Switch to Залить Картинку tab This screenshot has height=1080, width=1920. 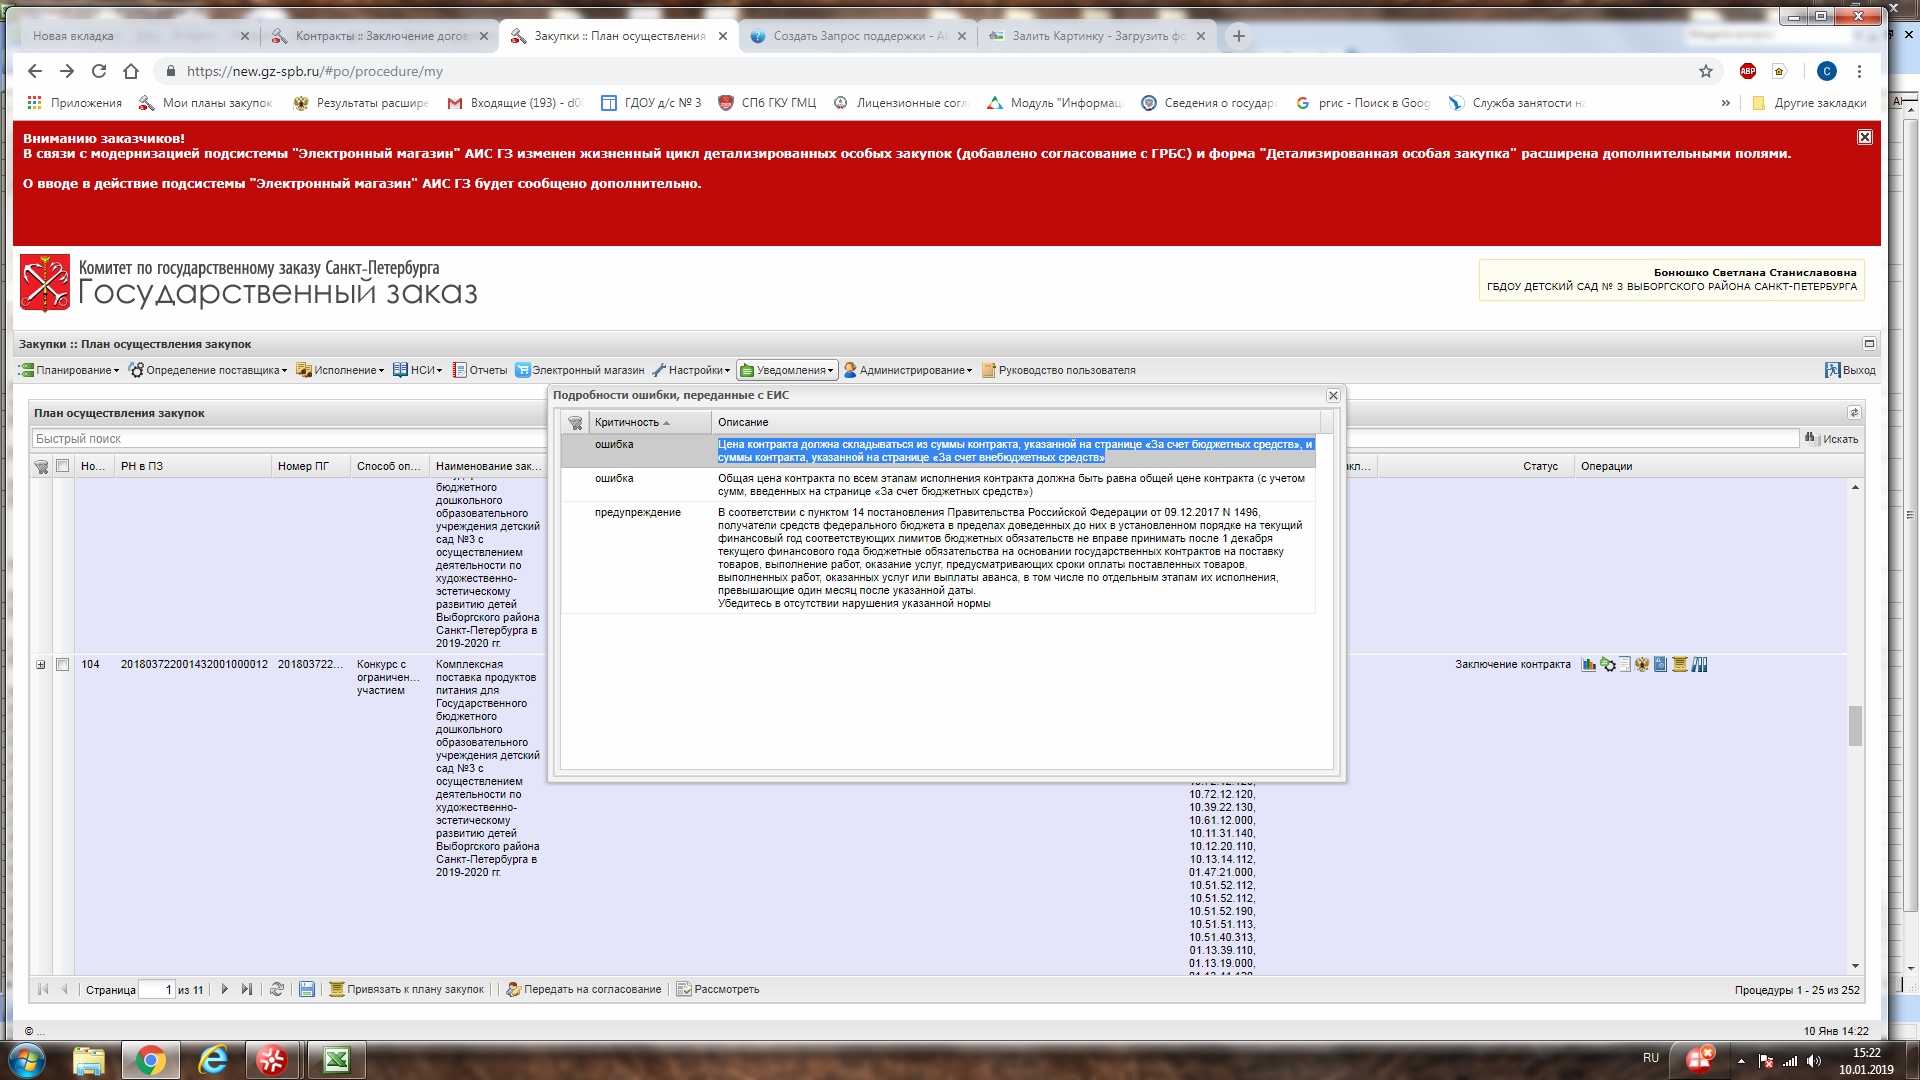coord(1097,36)
